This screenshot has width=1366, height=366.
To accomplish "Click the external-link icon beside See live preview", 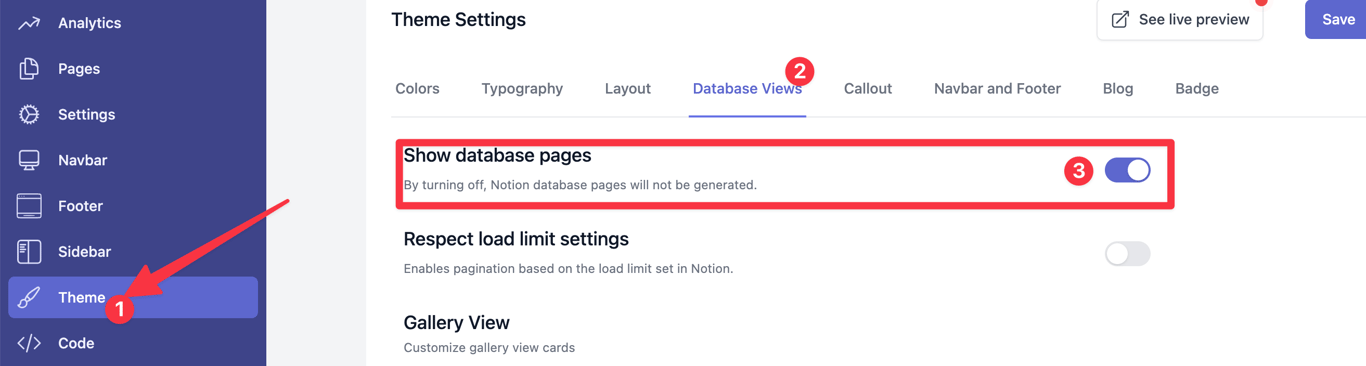I will coord(1120,20).
